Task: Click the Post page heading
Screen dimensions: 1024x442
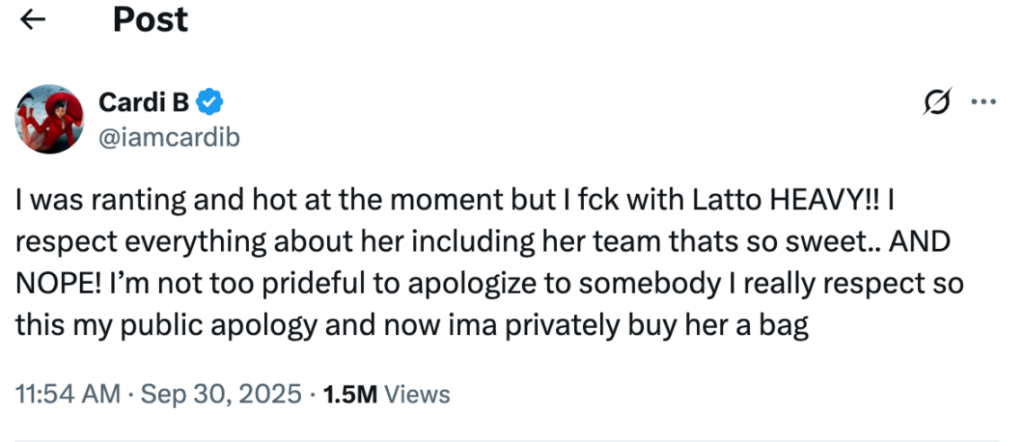Action: (x=151, y=20)
